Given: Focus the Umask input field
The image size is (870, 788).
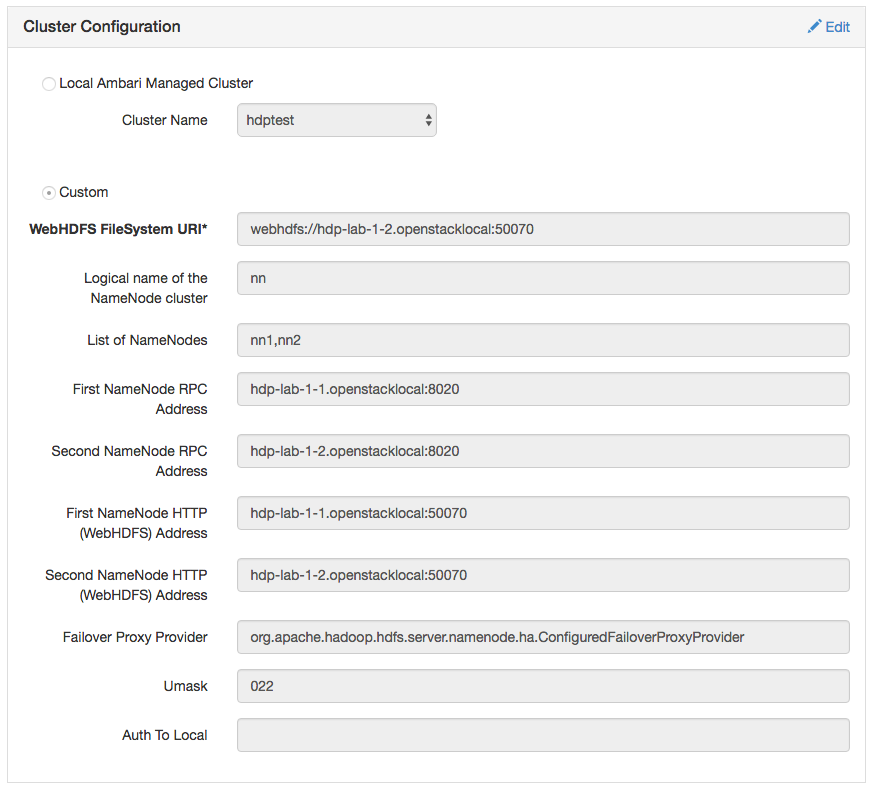Looking at the screenshot, I should (543, 686).
